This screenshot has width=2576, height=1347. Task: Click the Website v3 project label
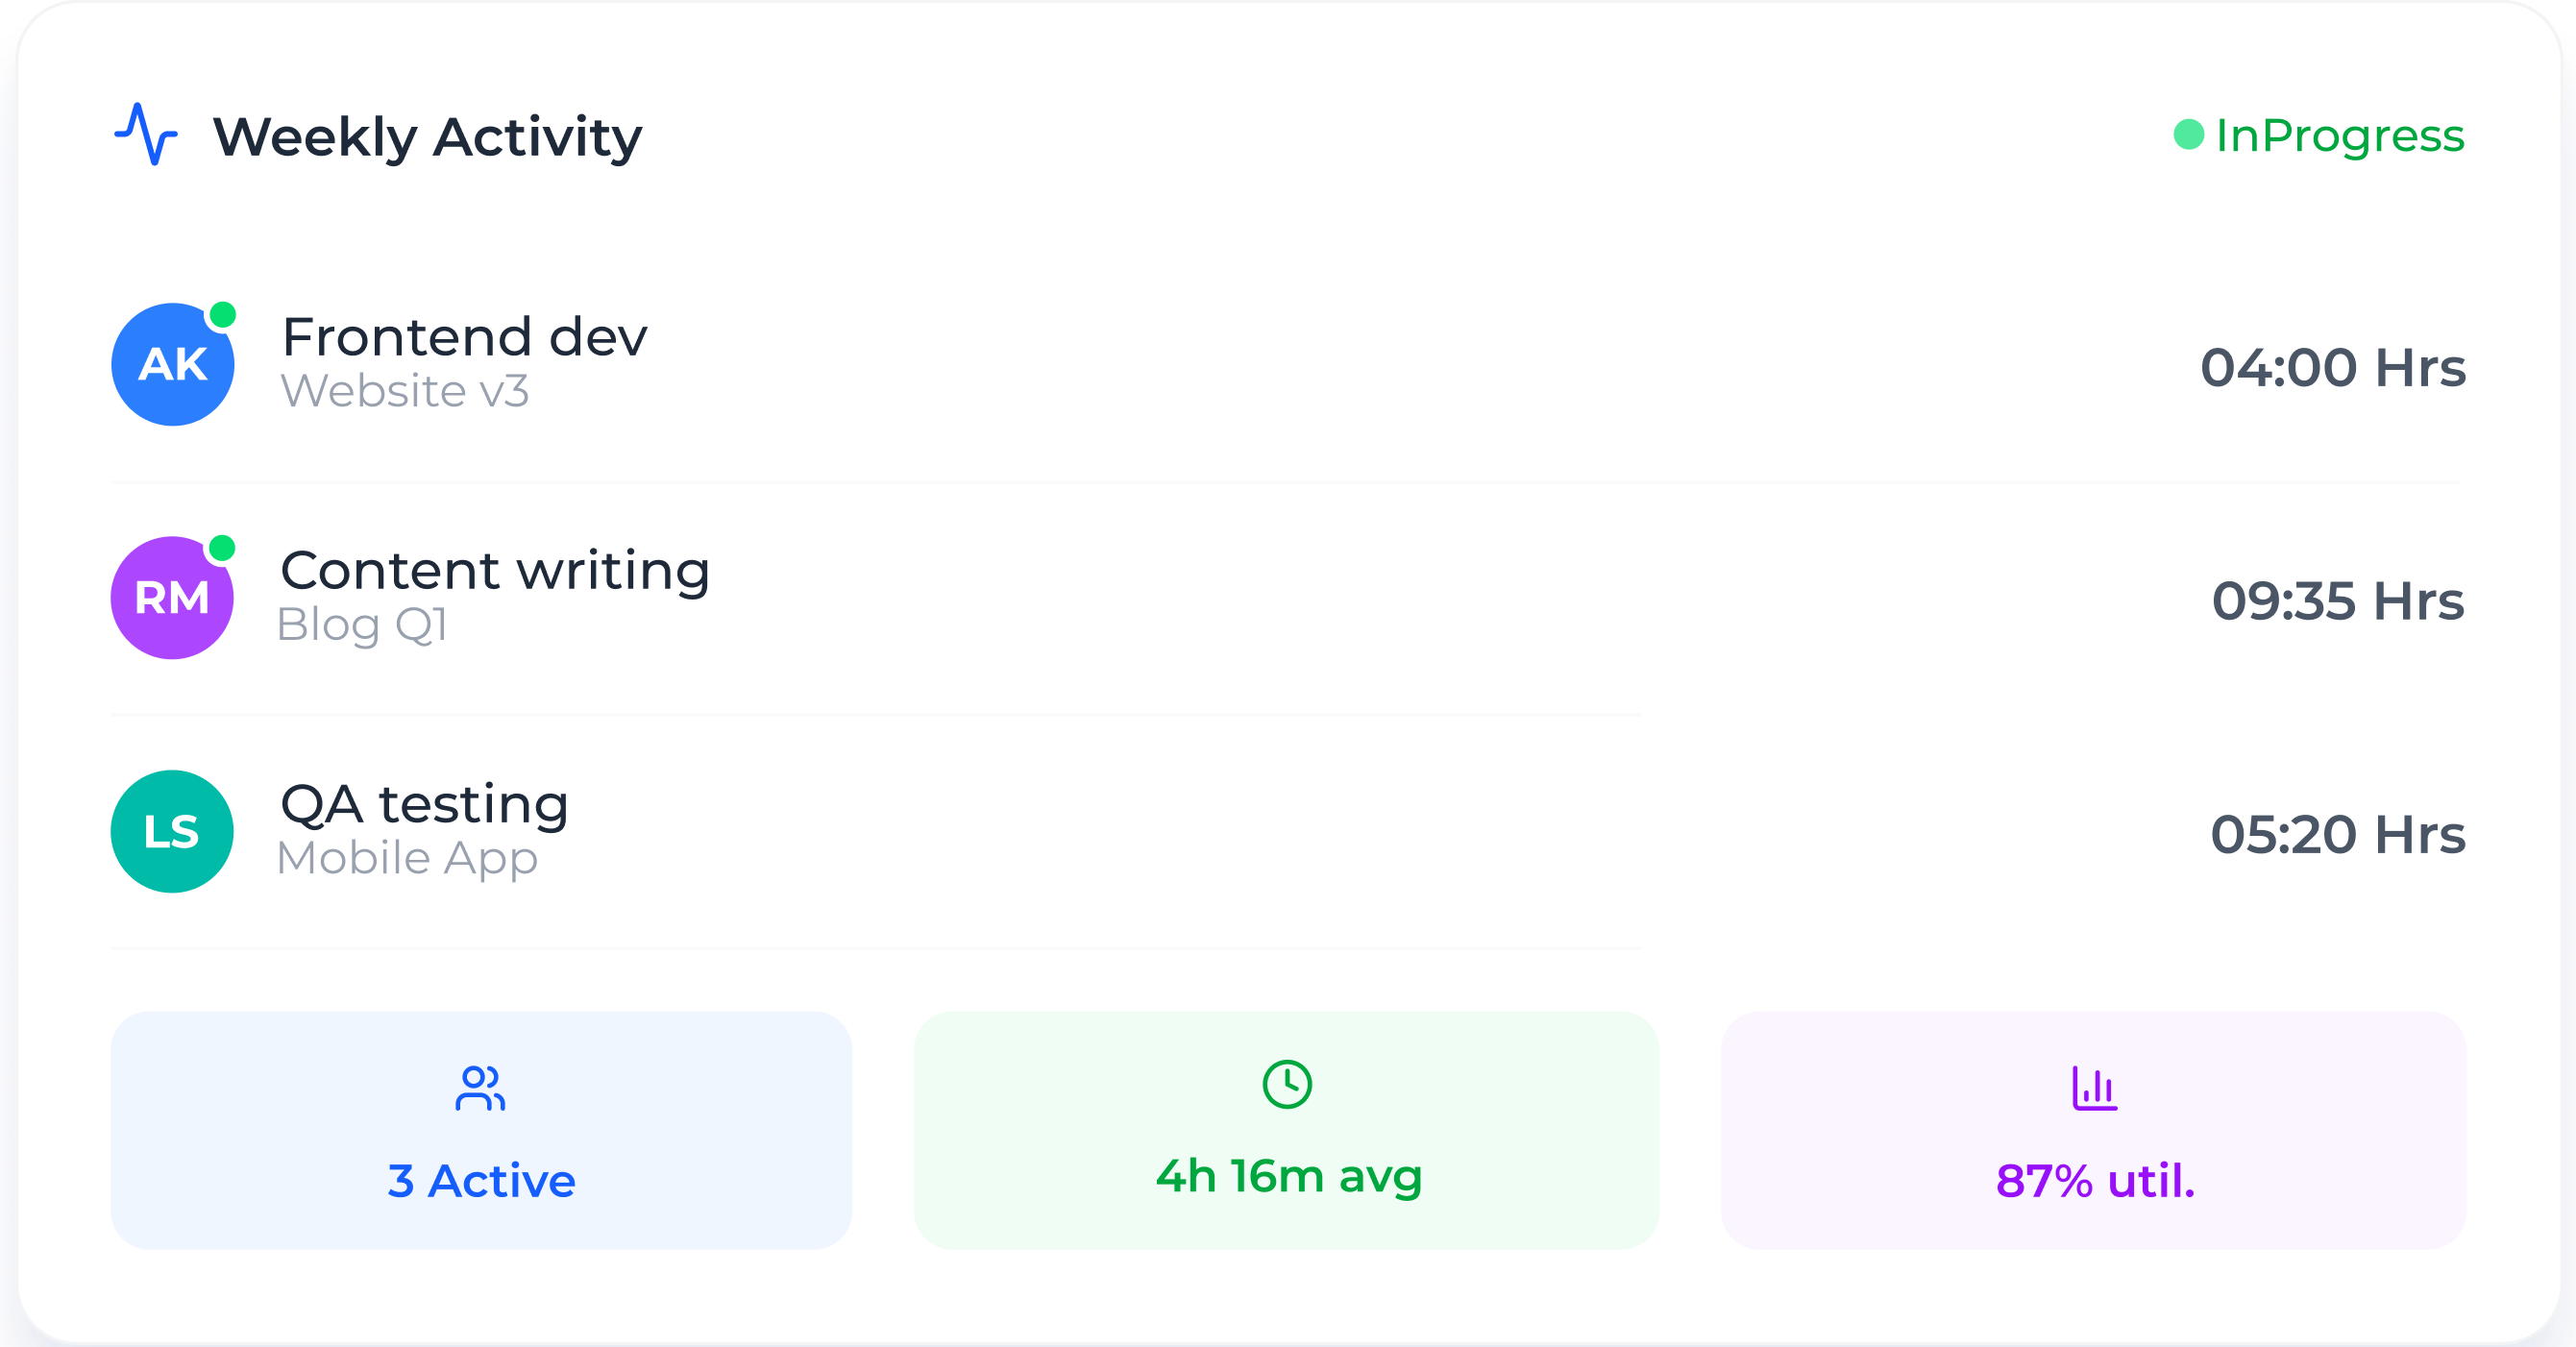[404, 391]
